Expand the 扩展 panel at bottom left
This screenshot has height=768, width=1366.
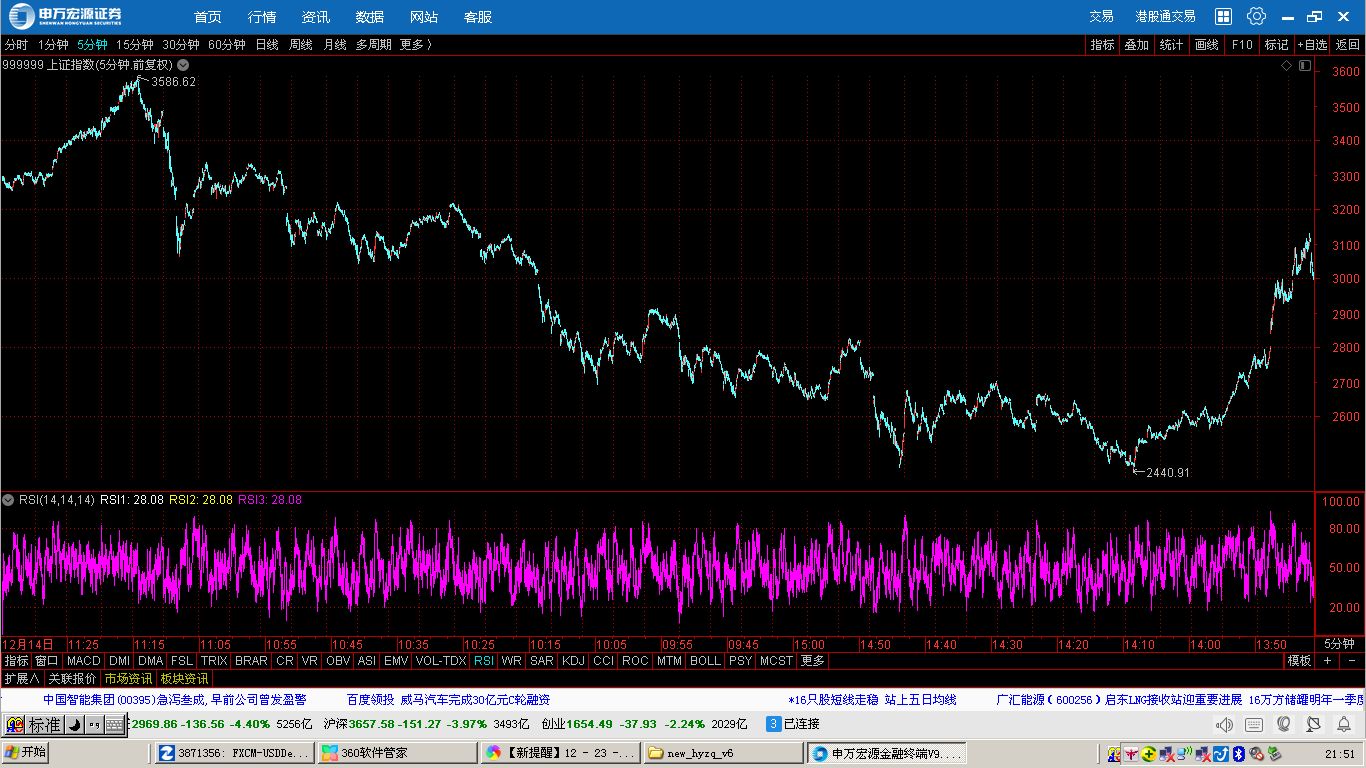click(22, 678)
